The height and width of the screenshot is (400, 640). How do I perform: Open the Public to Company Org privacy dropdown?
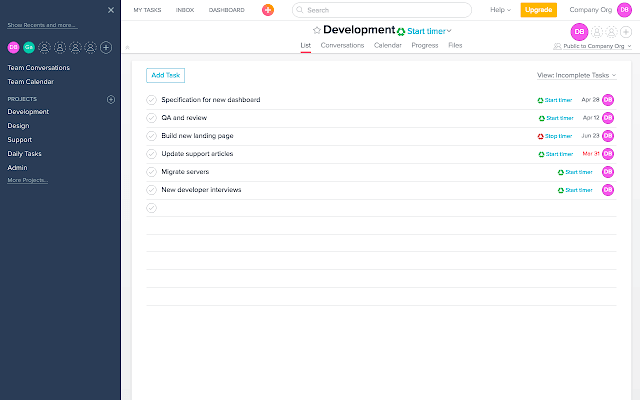(x=593, y=46)
